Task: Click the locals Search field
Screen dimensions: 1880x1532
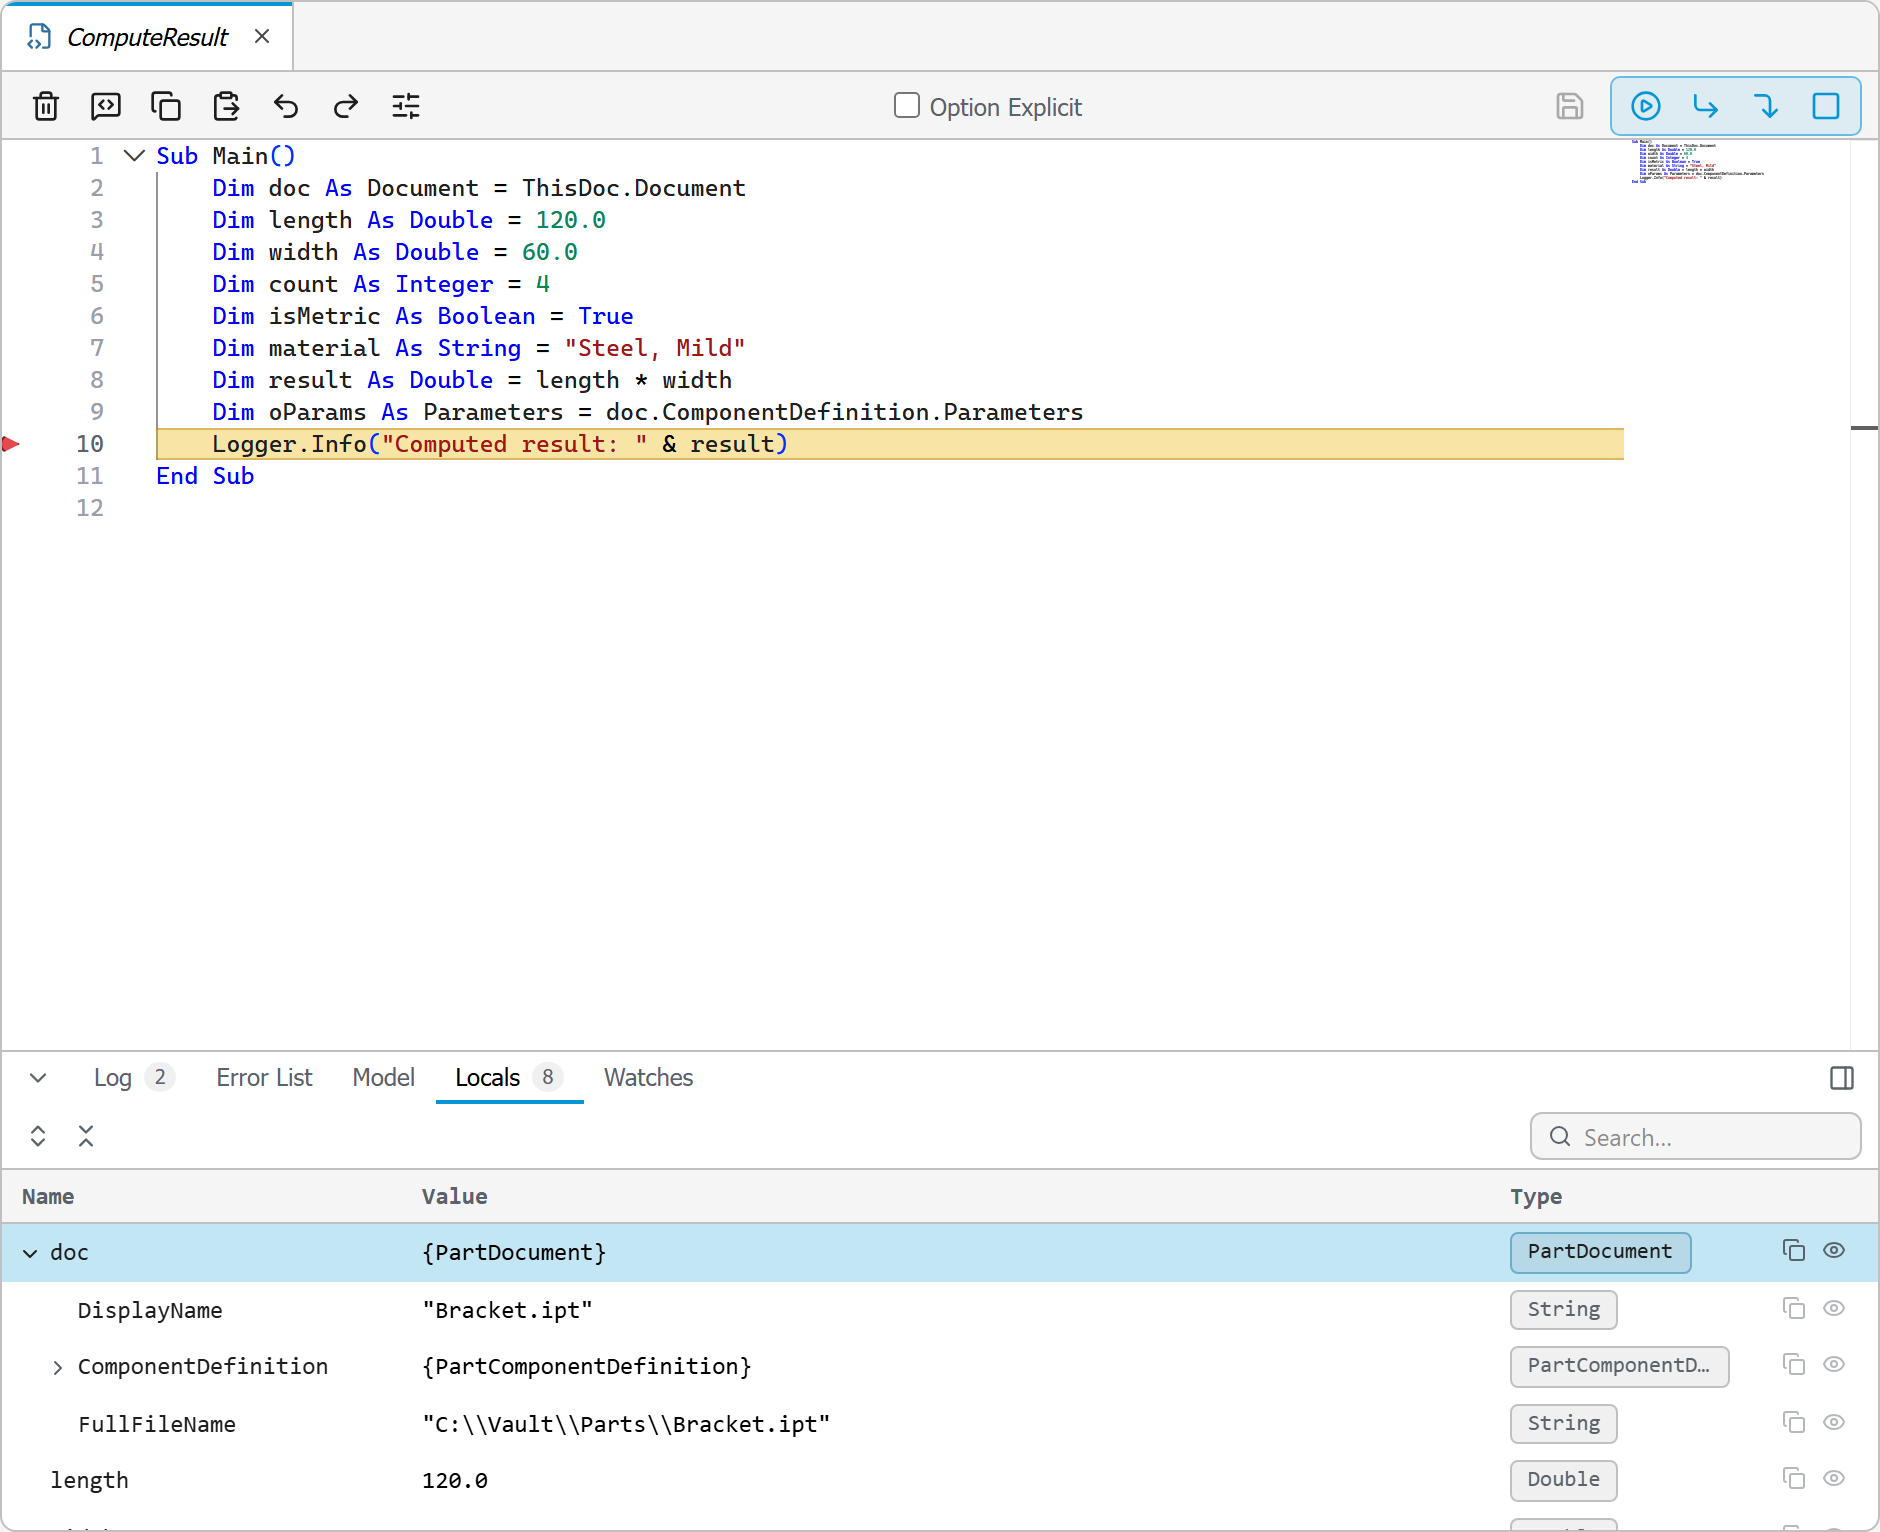Action: tap(1696, 1137)
